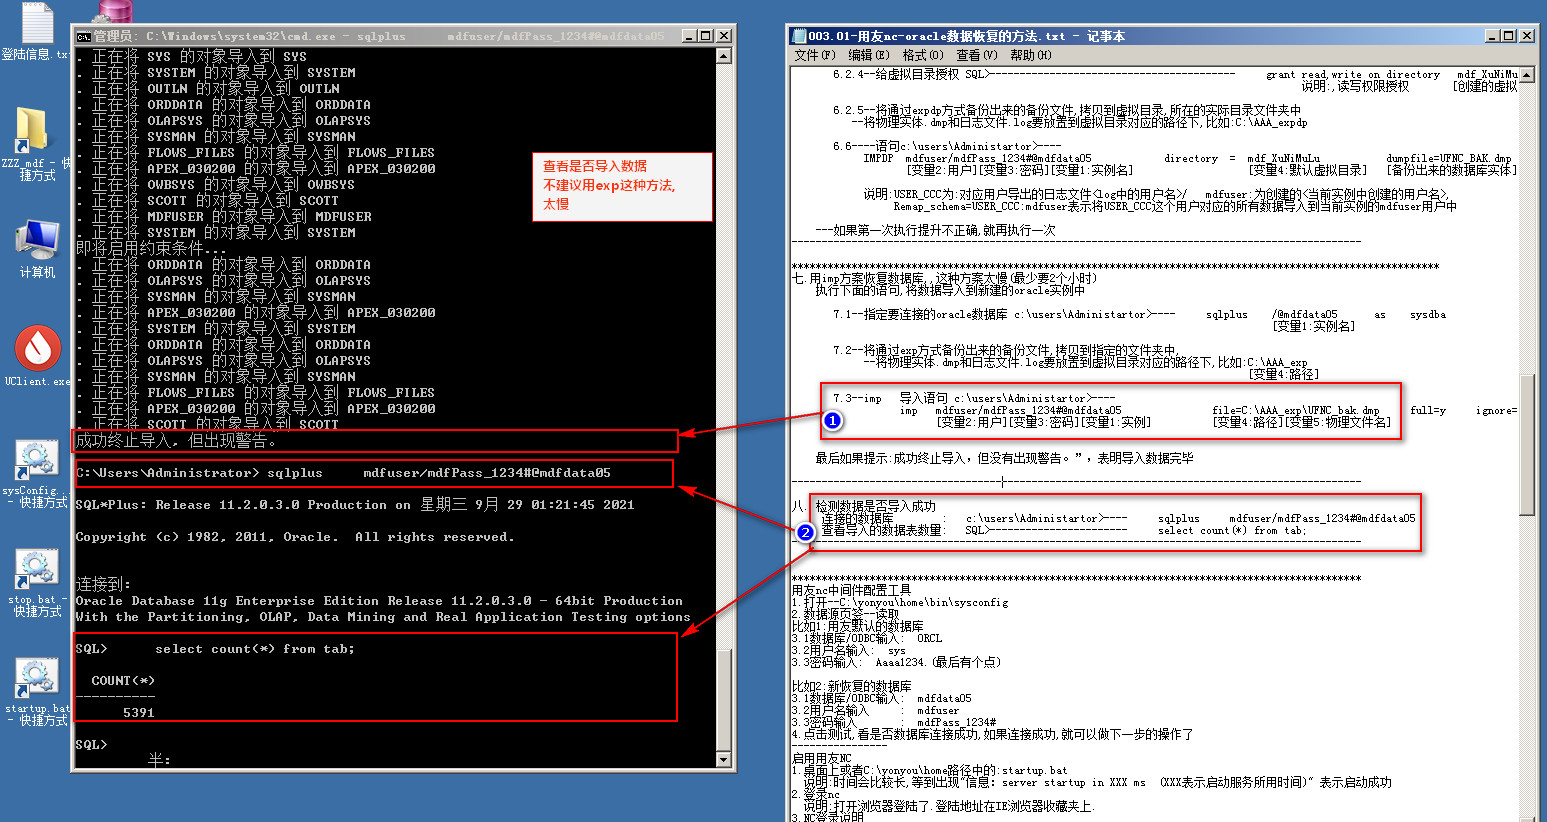Close the cmd.exe sqlplus window
1547x822 pixels.
click(724, 36)
